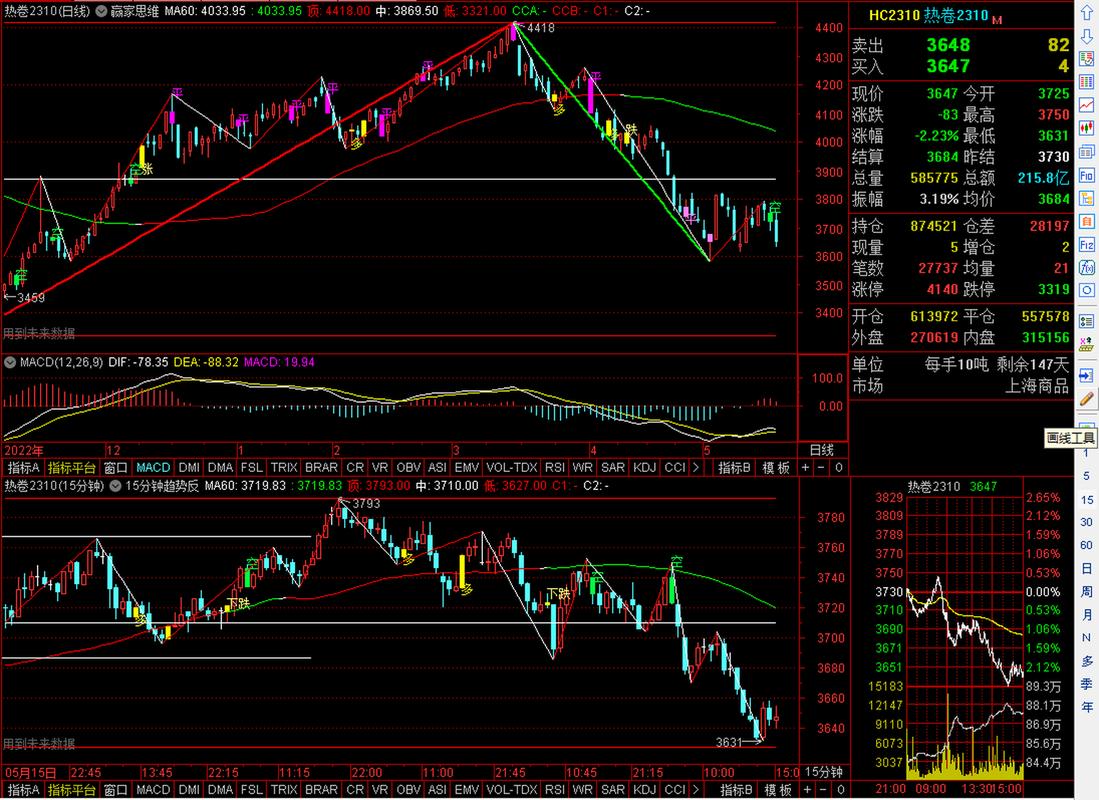The height and width of the screenshot is (800, 1099).
Task: Click 指标平台 button under the daily chart
Action: (x=72, y=467)
